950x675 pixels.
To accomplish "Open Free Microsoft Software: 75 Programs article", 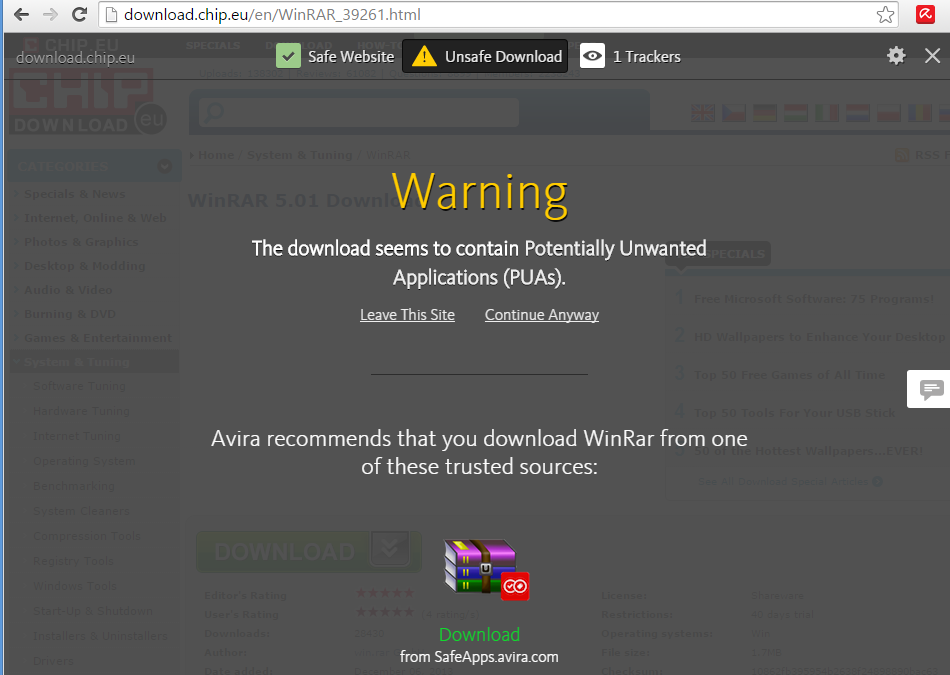I will pyautogui.click(x=814, y=299).
